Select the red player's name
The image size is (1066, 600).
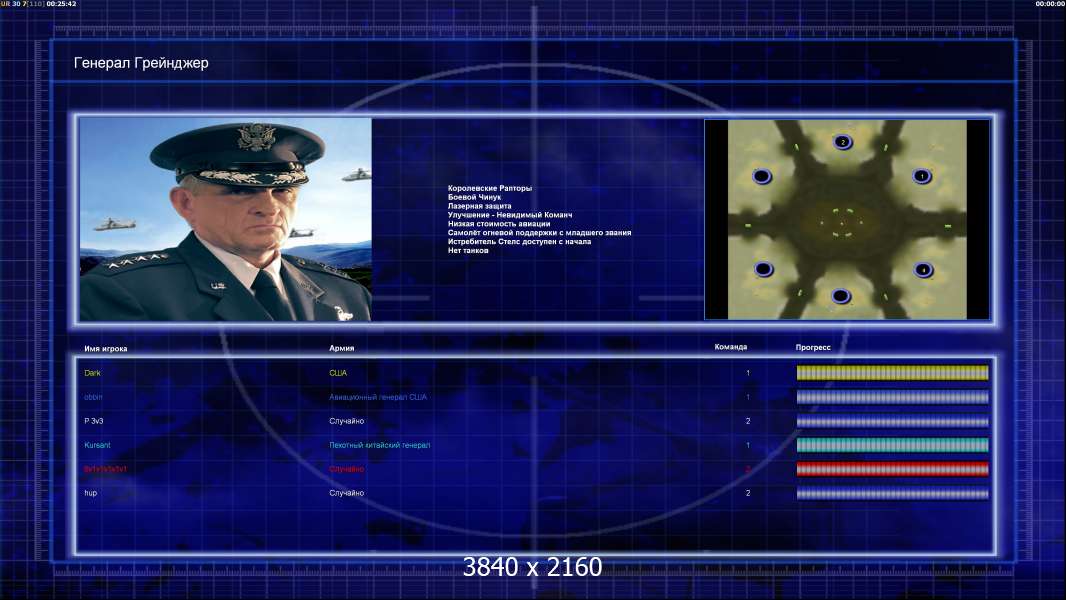pos(105,469)
